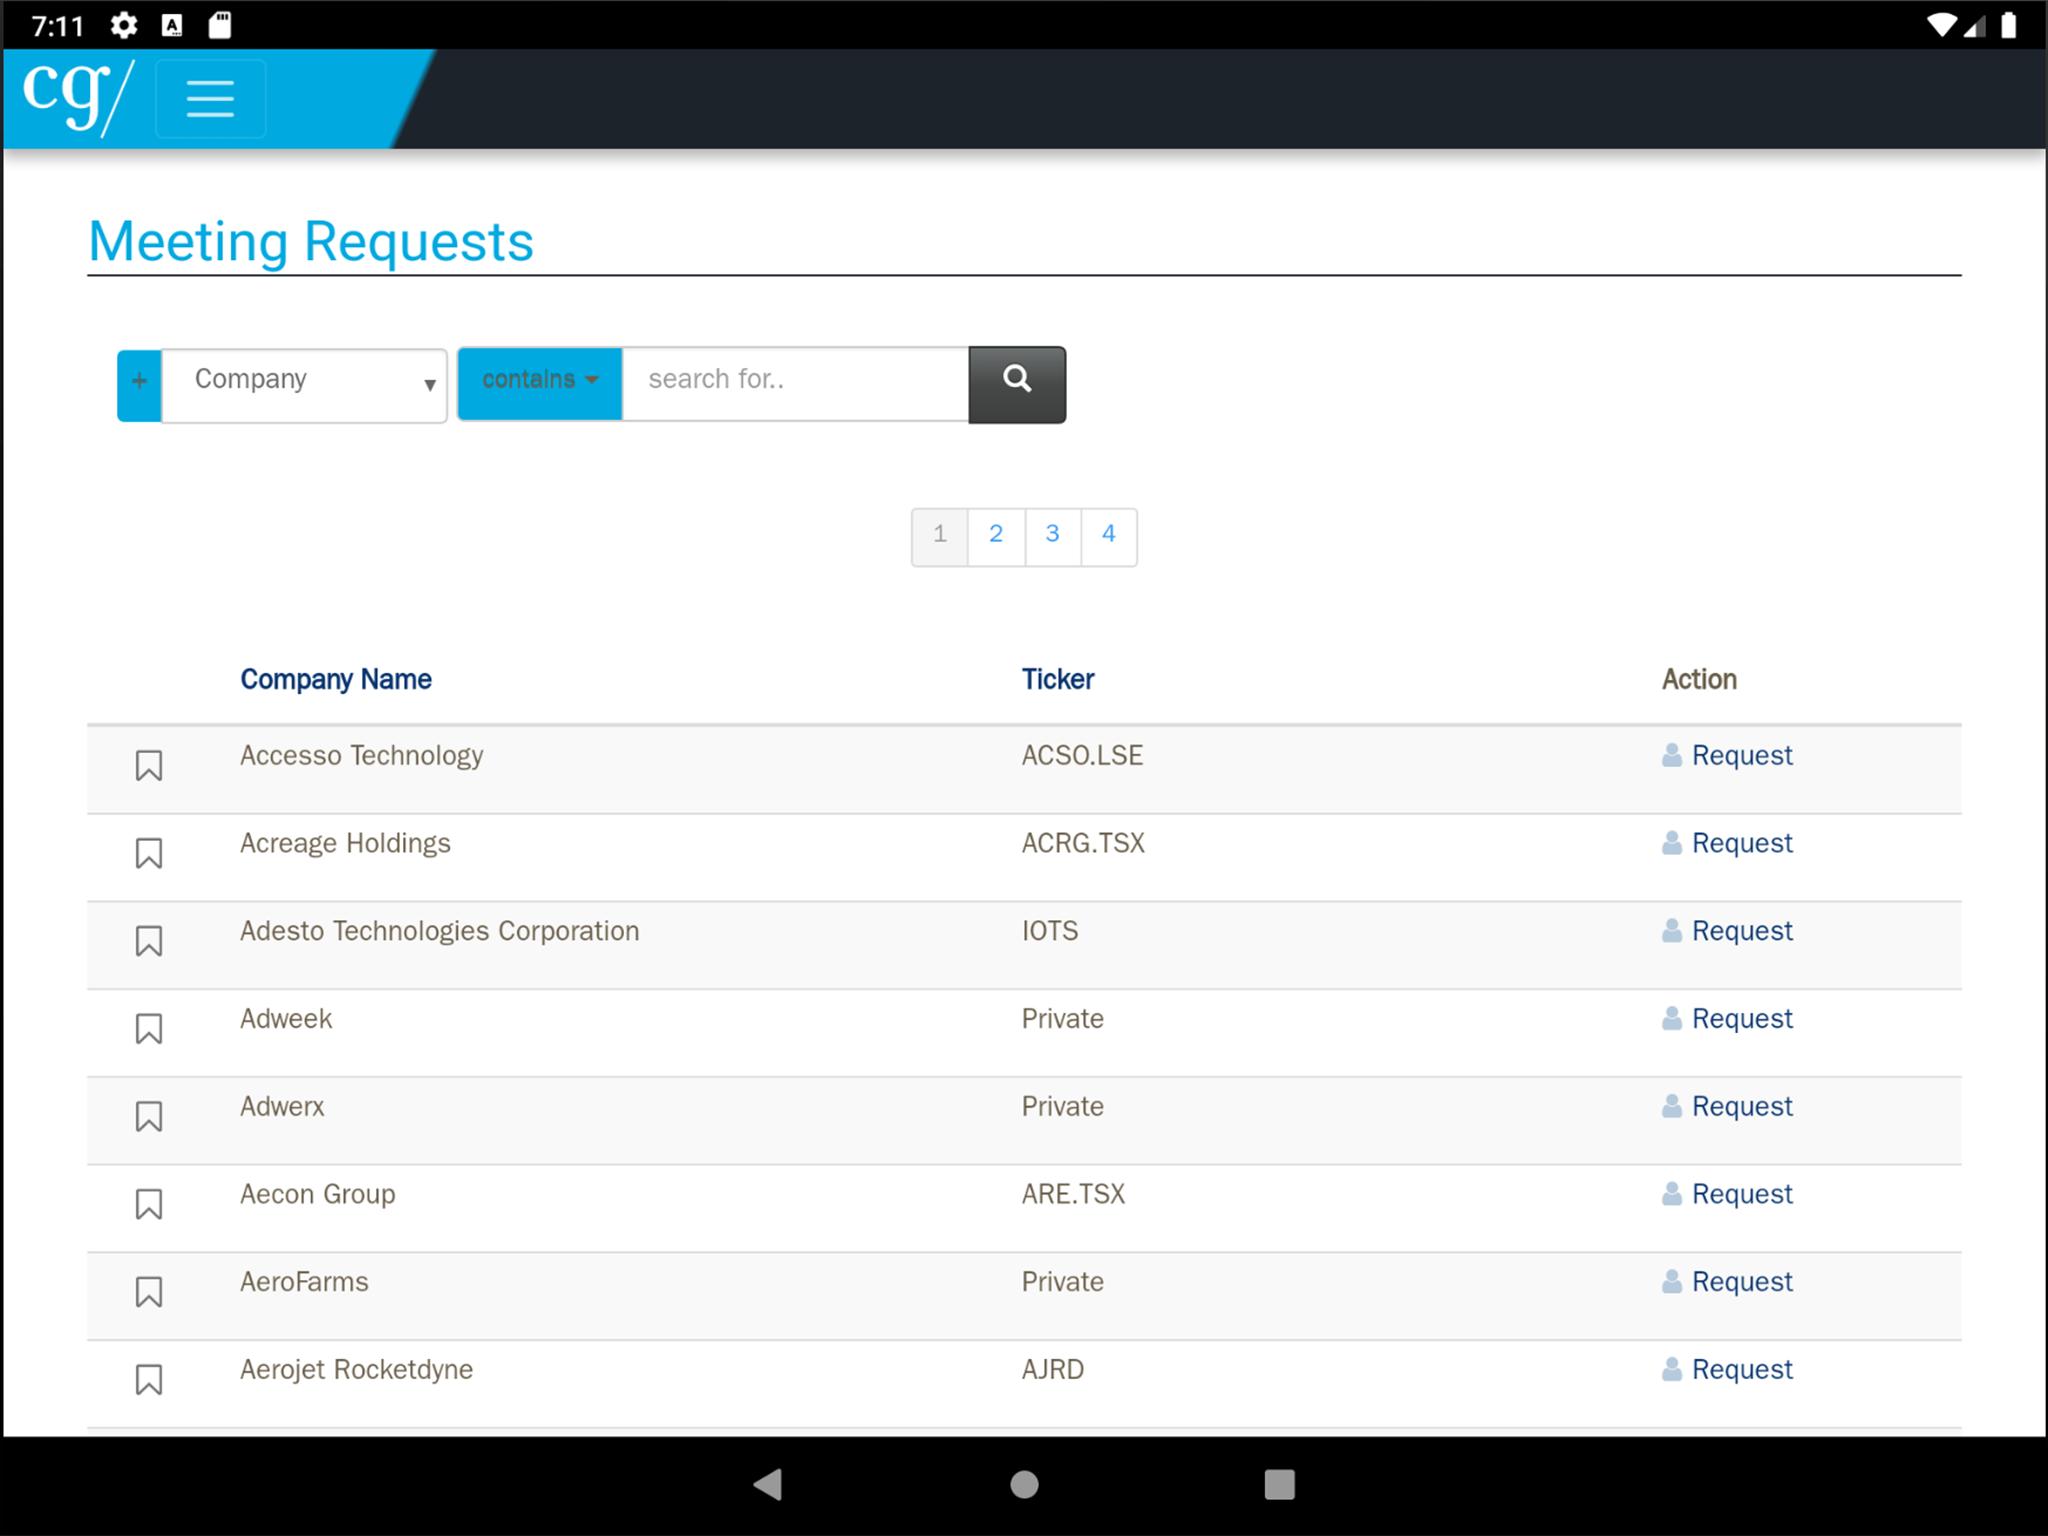Tap the Android recent apps button
The height and width of the screenshot is (1536, 2048).
point(1280,1484)
